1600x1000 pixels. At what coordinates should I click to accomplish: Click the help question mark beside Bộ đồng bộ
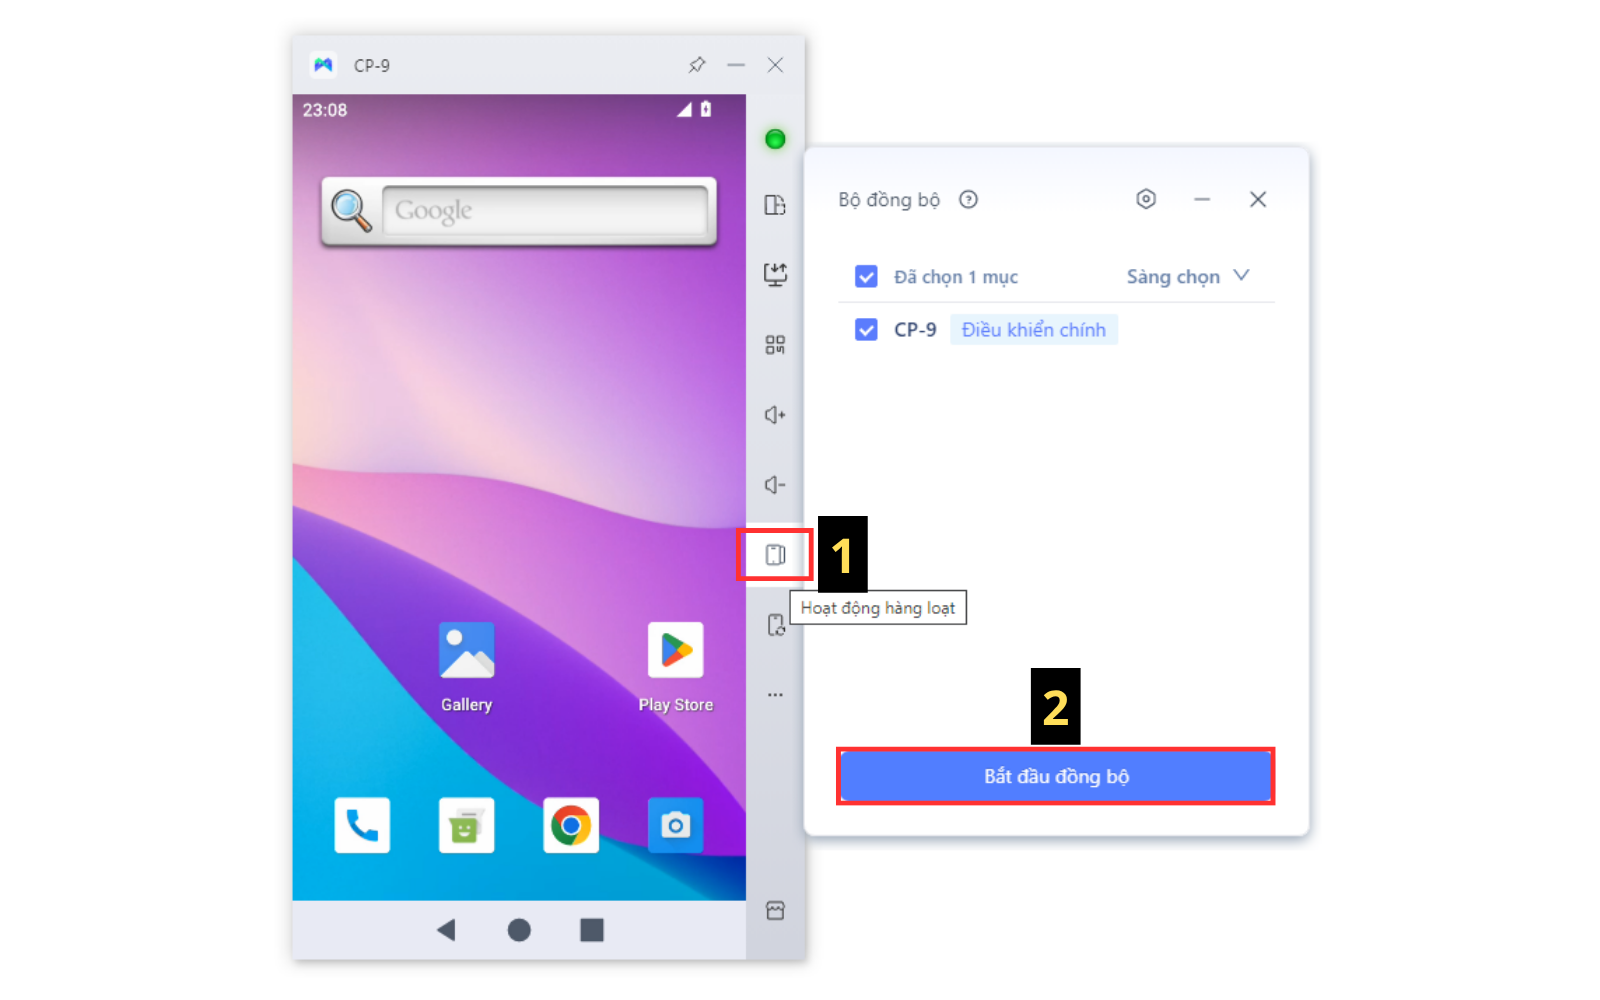click(968, 199)
